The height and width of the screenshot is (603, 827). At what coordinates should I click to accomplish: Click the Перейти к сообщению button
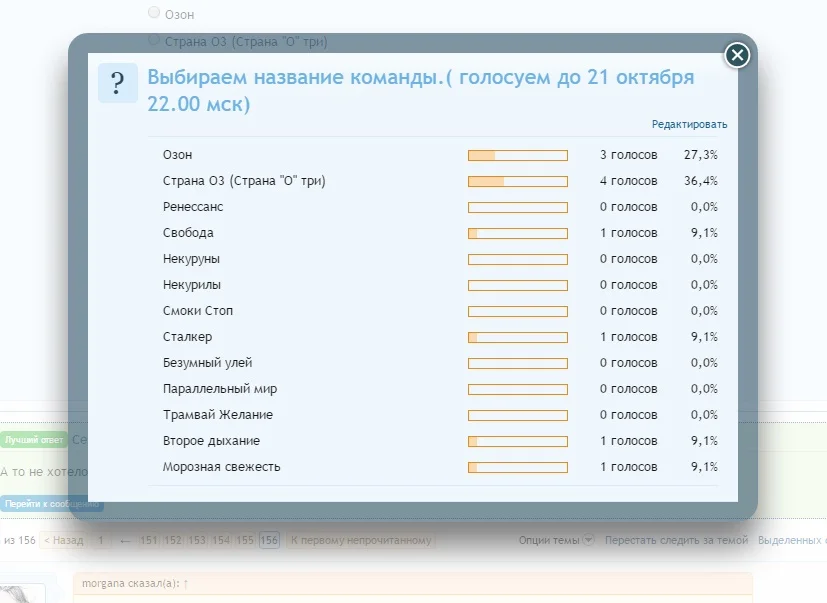pyautogui.click(x=52, y=504)
